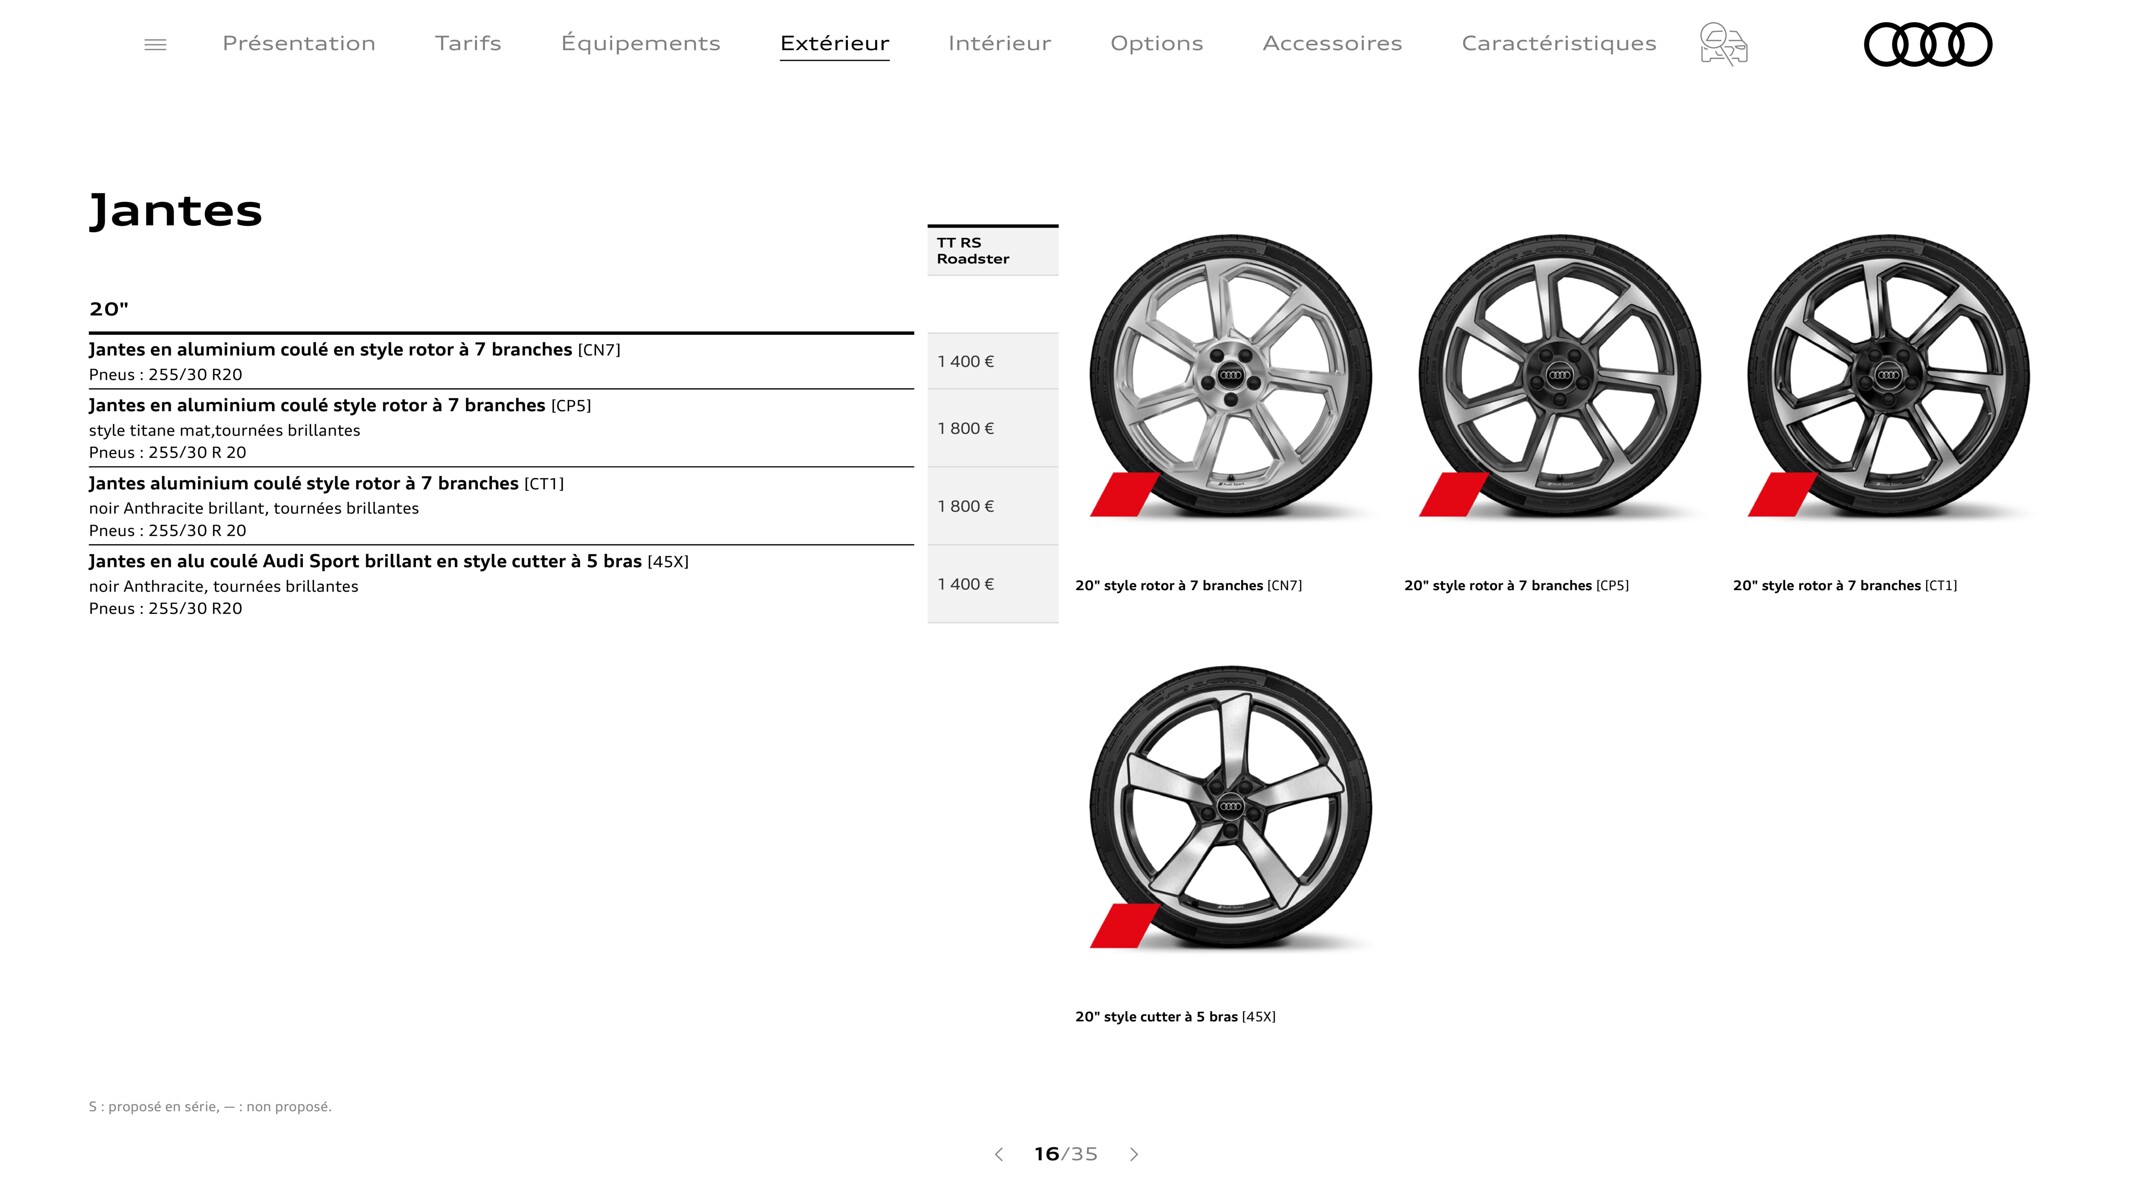Image resolution: width=2133 pixels, height=1200 pixels.
Task: Click caption '20" style rotor à 7 branches [CN7]'
Action: 1188,585
